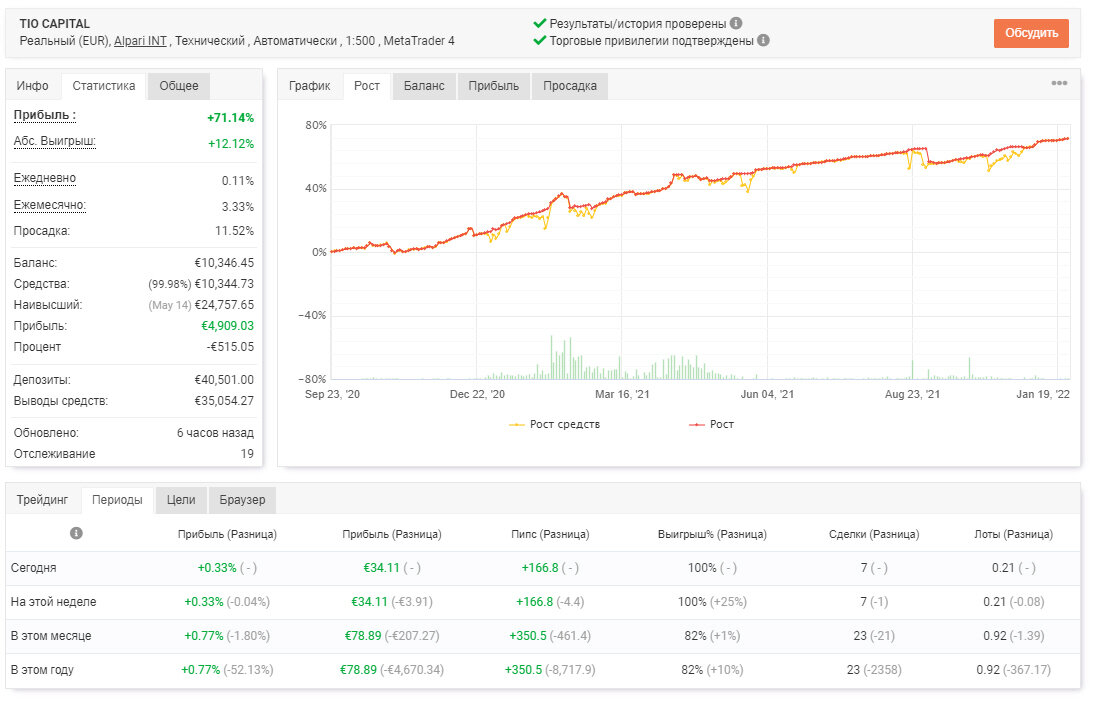
Task: Click info icon next to Результаты/история проверены
Action: (x=736, y=23)
